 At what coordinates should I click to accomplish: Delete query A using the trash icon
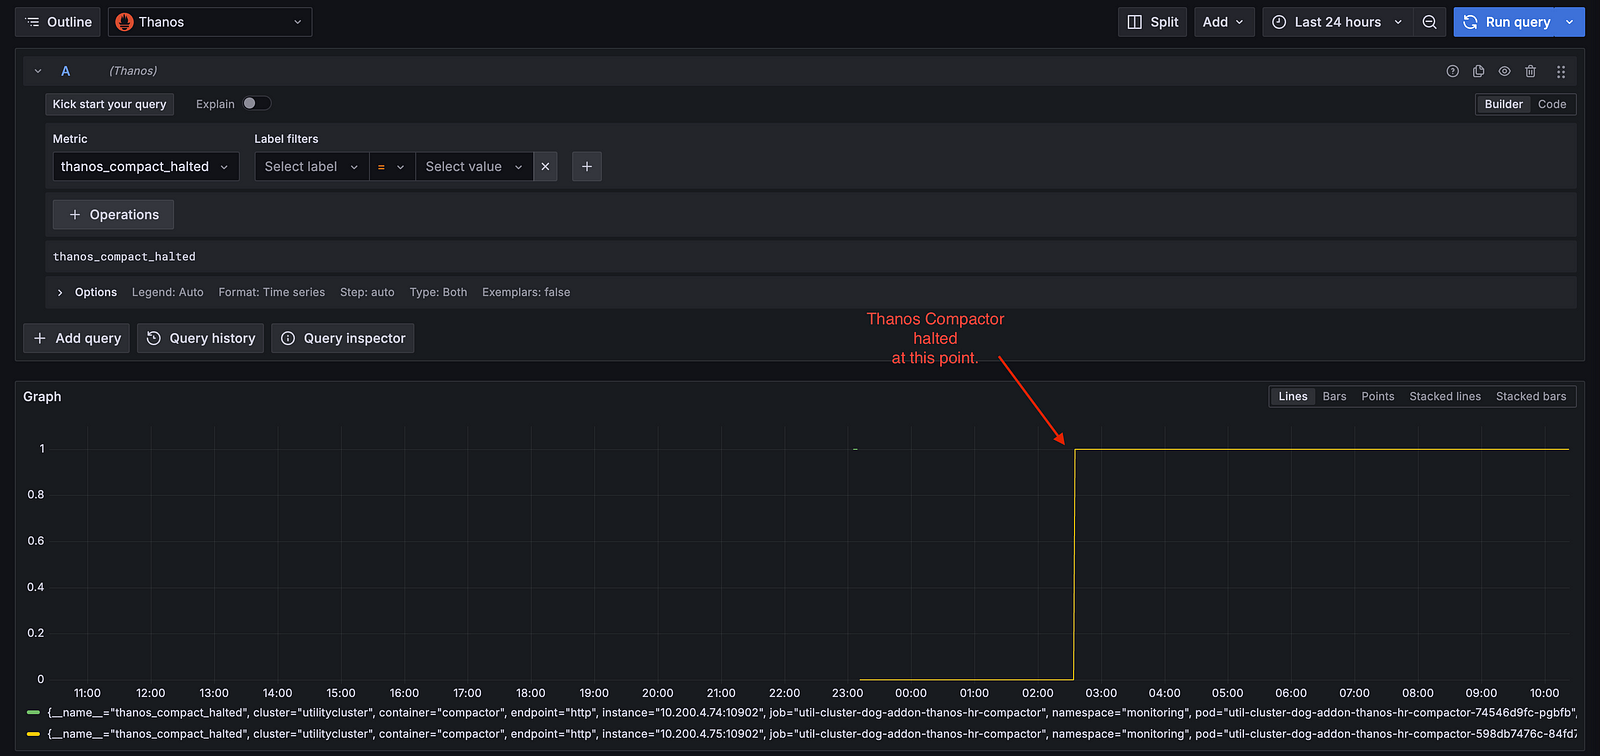[1530, 71]
